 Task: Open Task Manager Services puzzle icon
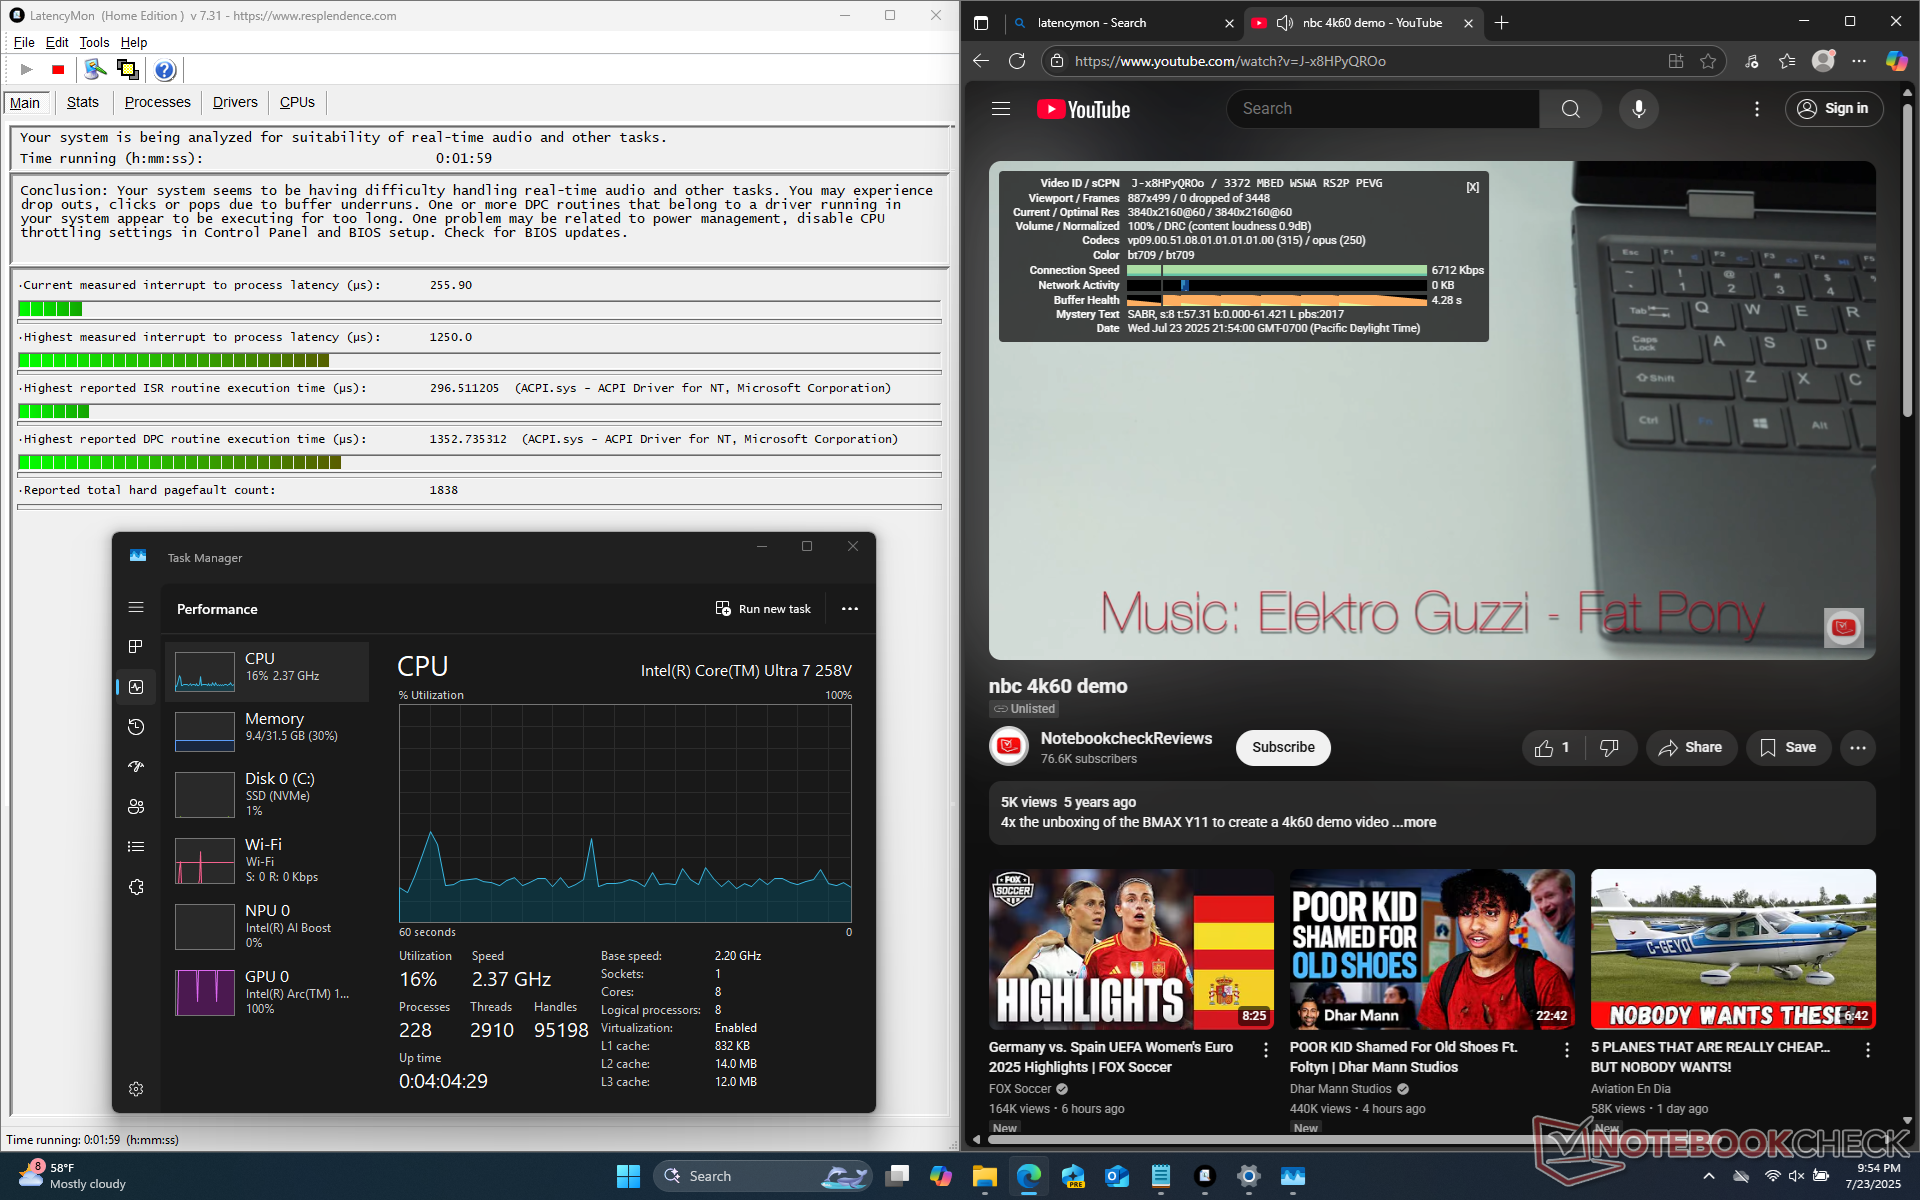137,887
